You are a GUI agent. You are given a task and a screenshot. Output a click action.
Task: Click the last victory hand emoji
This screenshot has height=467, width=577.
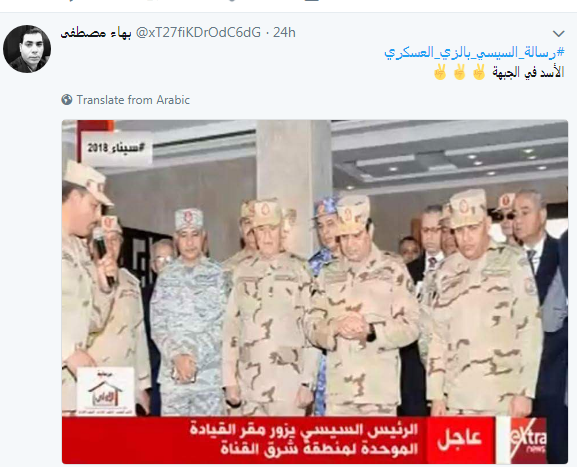[x=440, y=72]
